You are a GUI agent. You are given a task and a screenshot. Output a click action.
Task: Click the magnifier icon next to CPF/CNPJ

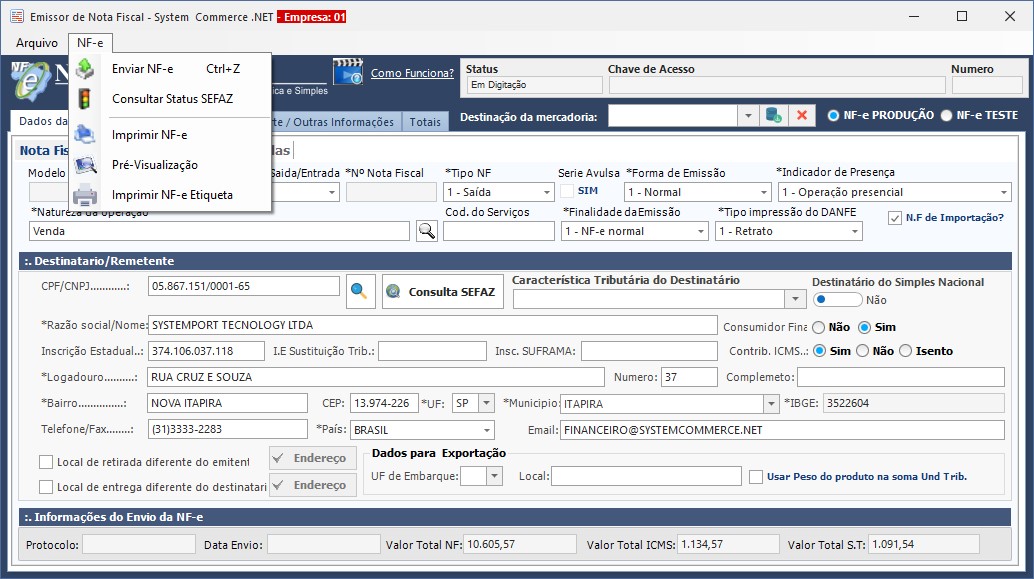(358, 291)
